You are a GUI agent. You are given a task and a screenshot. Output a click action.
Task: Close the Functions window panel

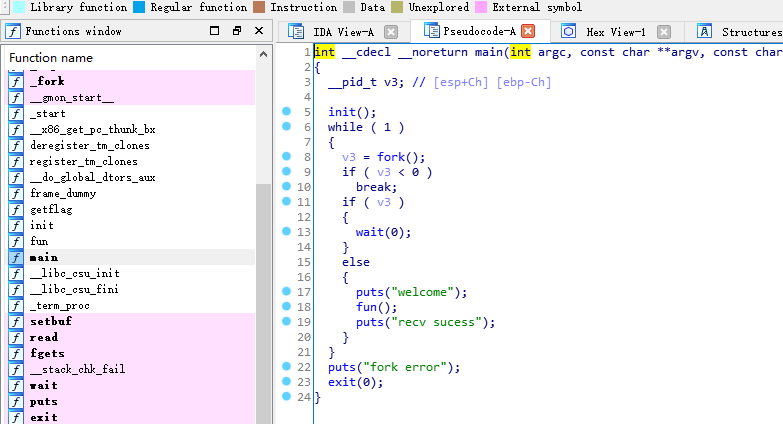259,31
